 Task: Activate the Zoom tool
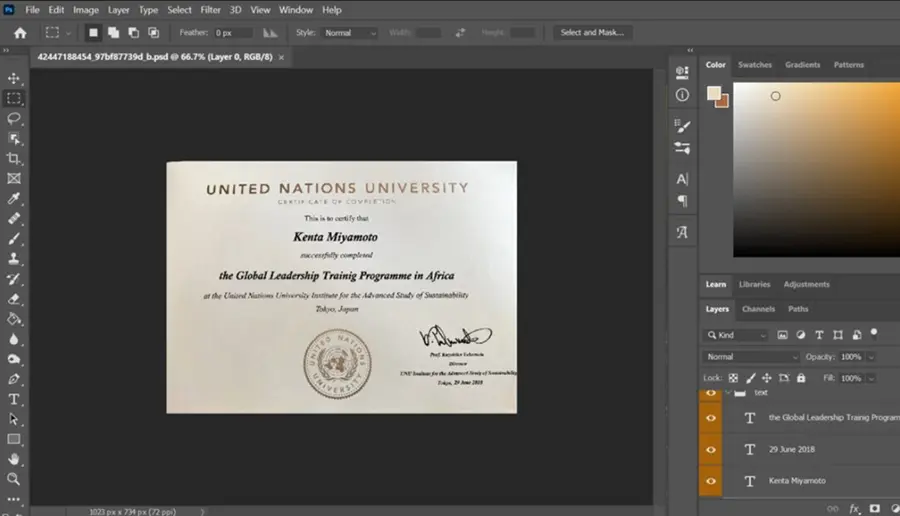tap(14, 479)
